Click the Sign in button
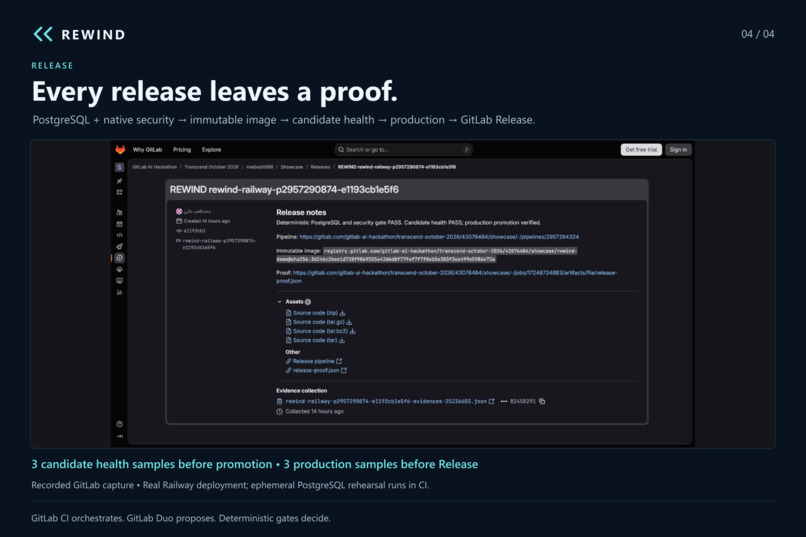806x537 pixels. [678, 150]
